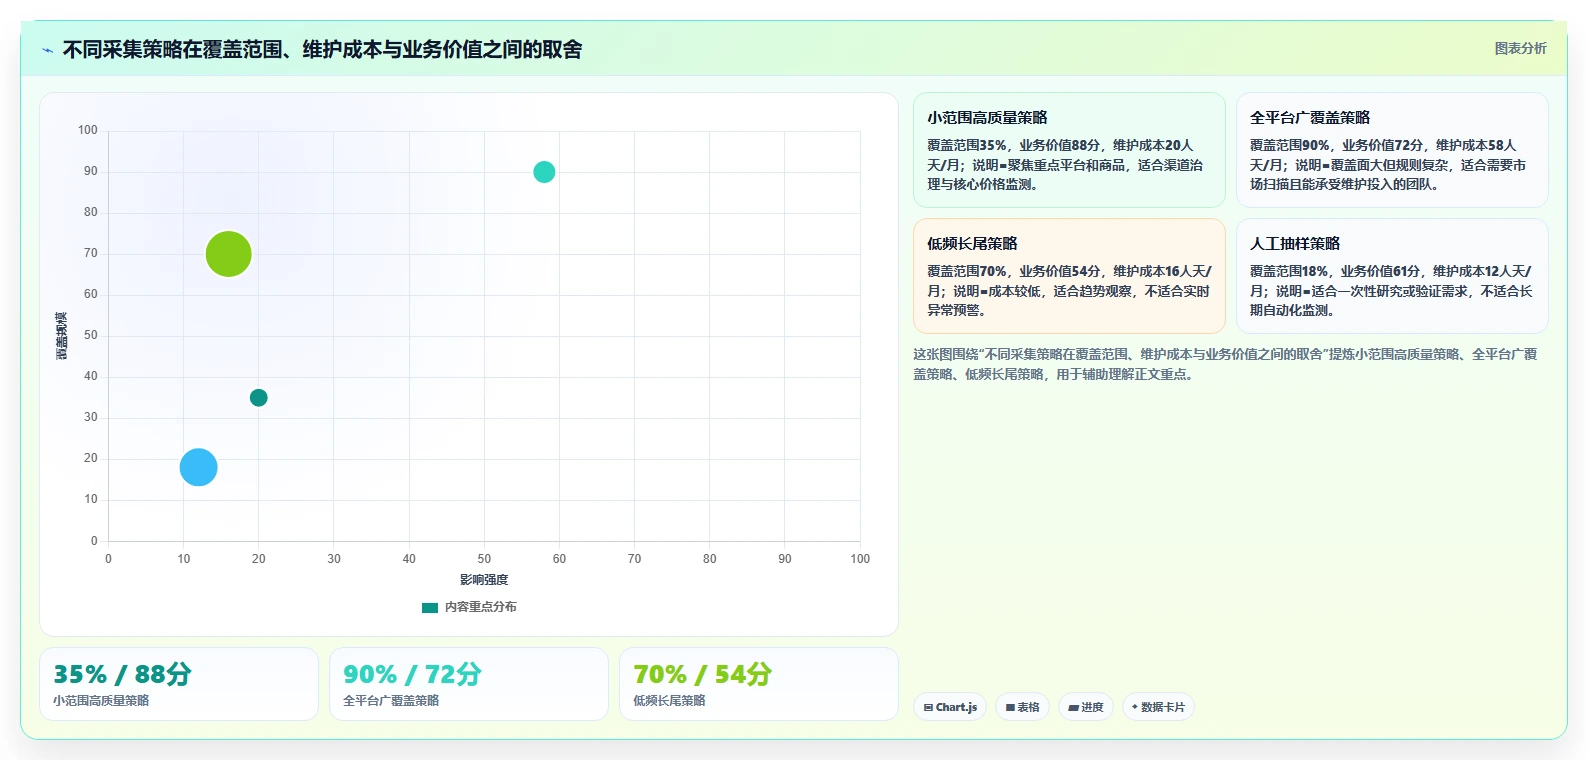
Task: Click the chart summary paragraph starting 这张图围绕
Action: 1225,364
